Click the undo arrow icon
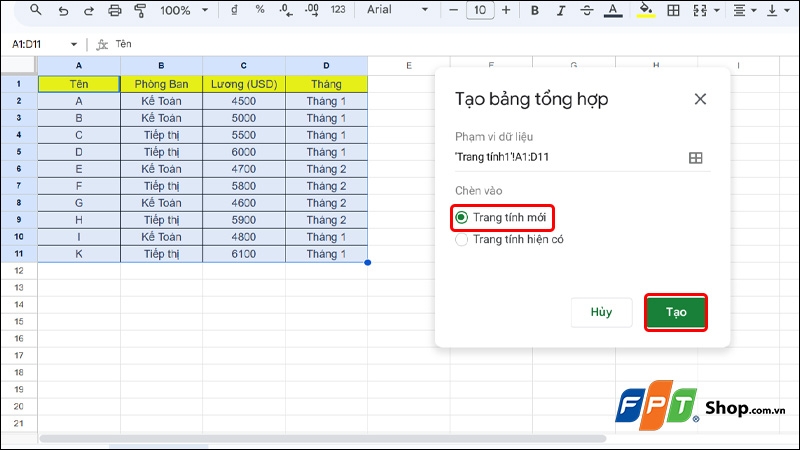This screenshot has height=450, width=800. (63, 10)
